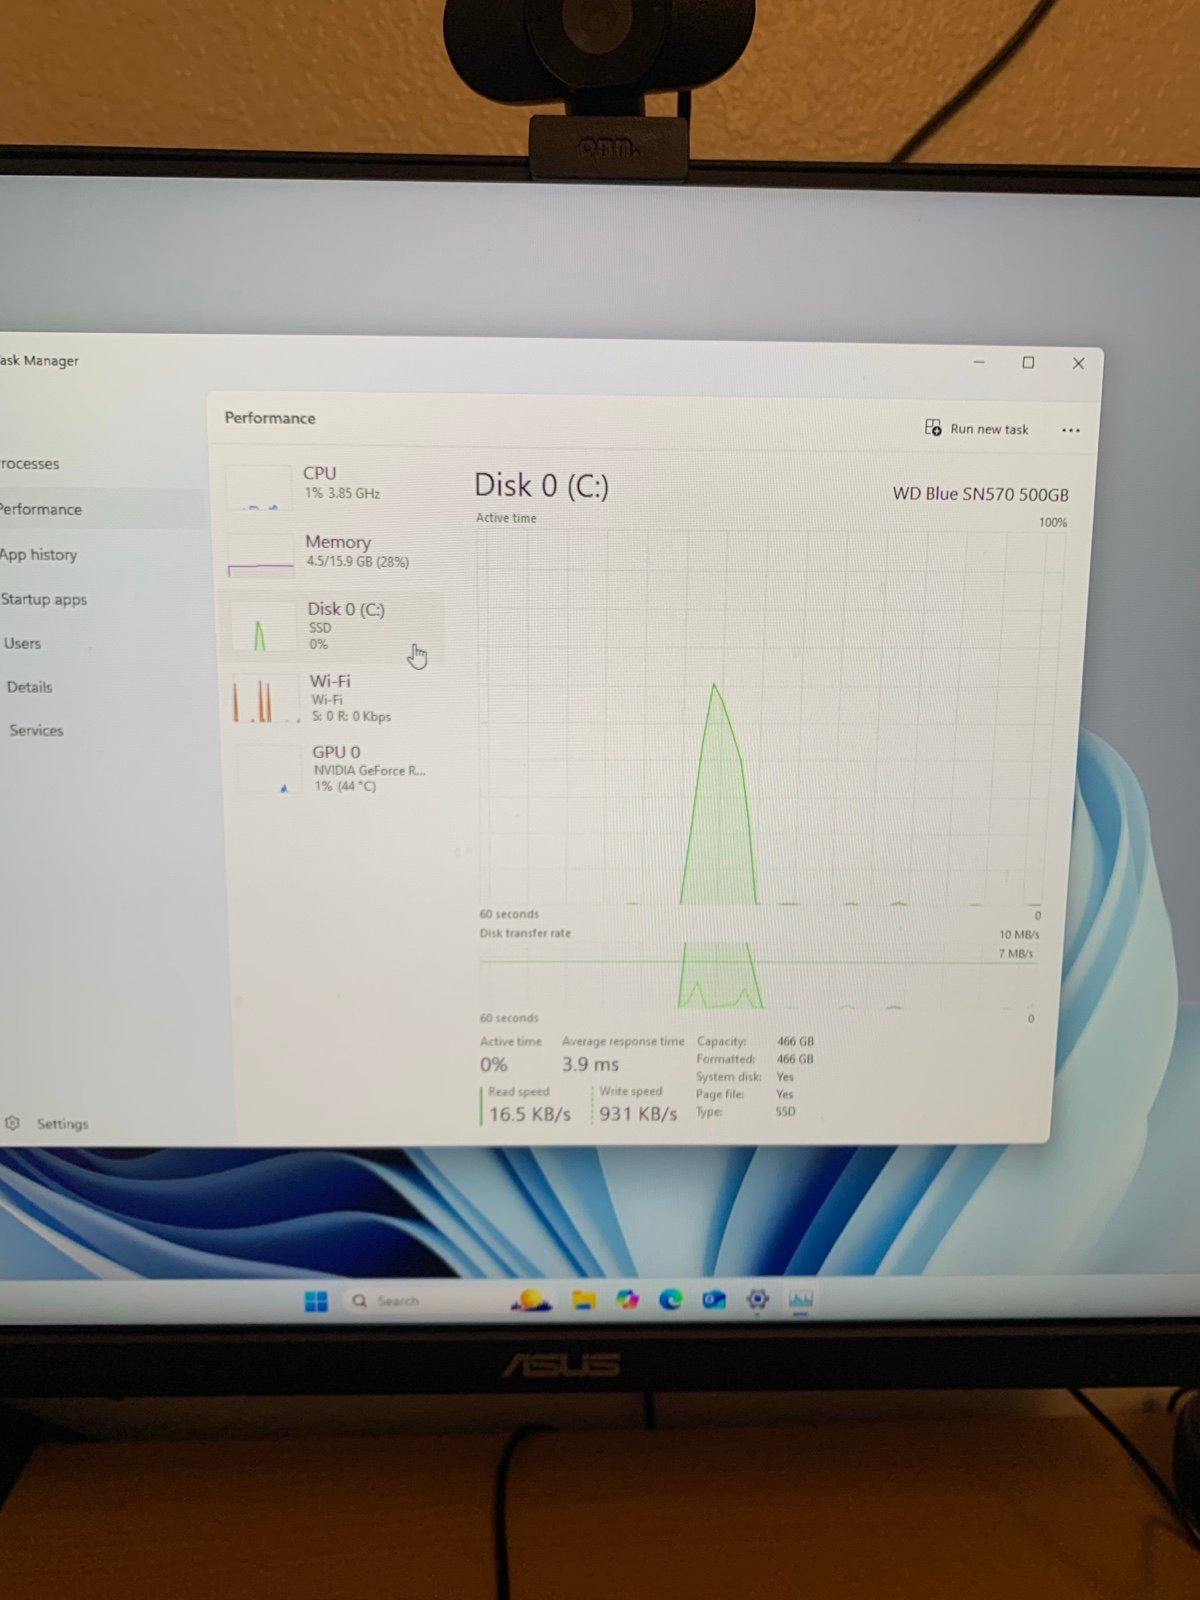1200x1600 pixels.
Task: Minimize the Task Manager window
Action: tap(979, 362)
